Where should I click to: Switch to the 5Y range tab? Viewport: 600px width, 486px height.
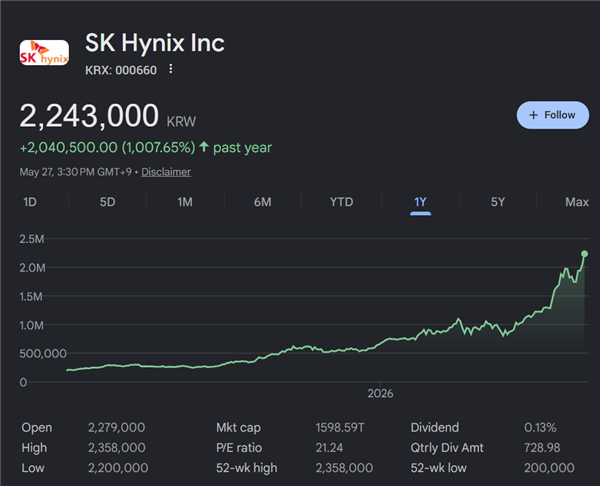(x=498, y=202)
